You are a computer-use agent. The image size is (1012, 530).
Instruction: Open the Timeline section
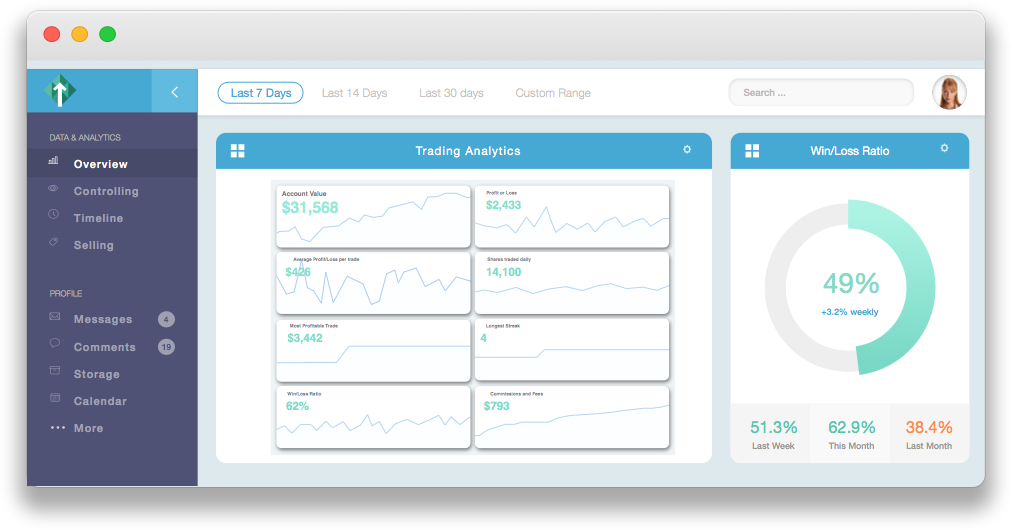point(98,218)
